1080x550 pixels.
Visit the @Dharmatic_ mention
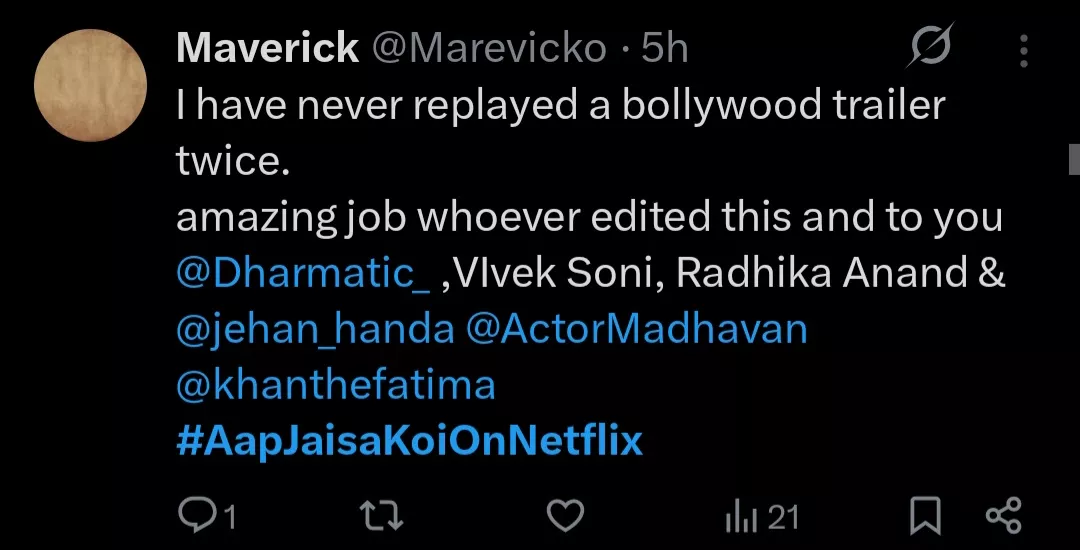click(x=303, y=275)
